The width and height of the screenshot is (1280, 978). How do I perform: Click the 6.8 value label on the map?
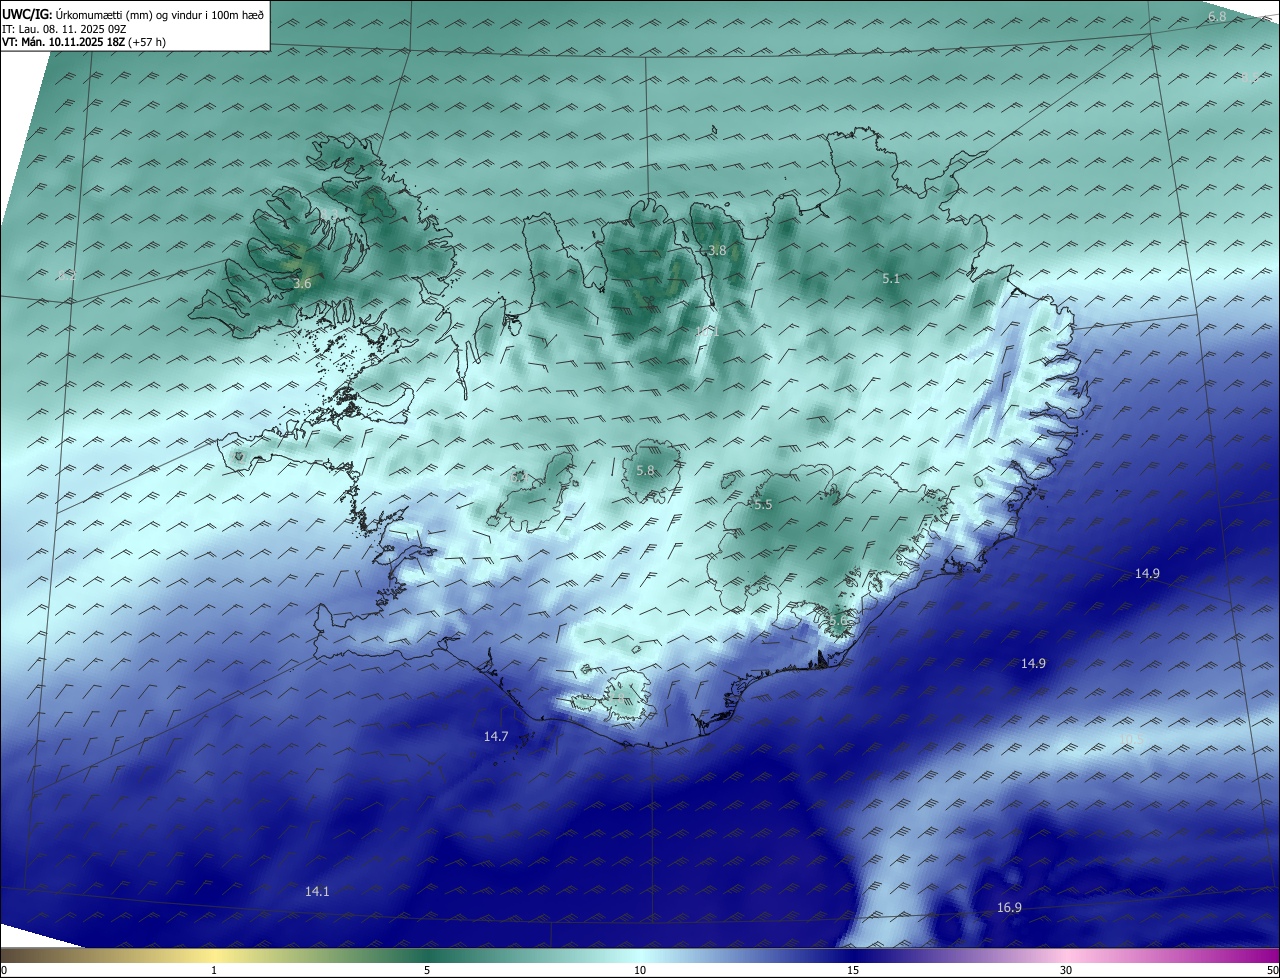tap(1217, 17)
